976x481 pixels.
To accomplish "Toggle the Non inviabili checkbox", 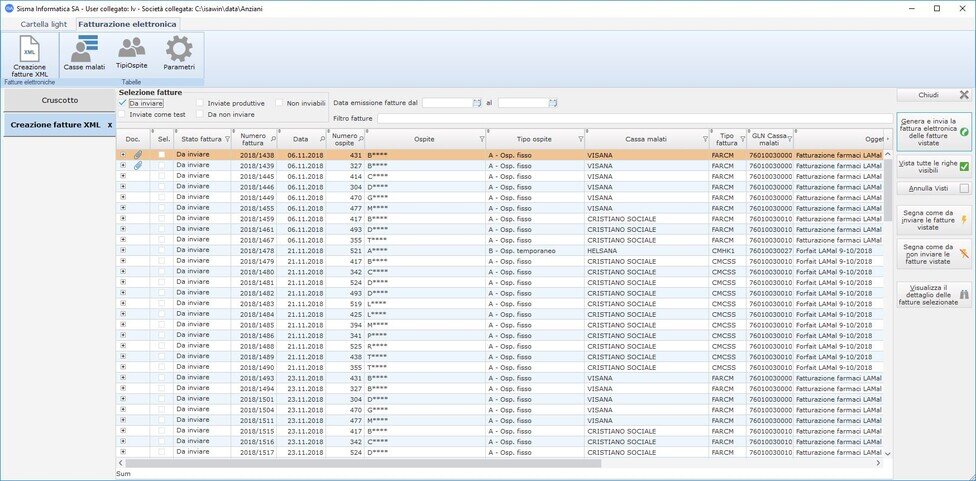I will point(280,103).
